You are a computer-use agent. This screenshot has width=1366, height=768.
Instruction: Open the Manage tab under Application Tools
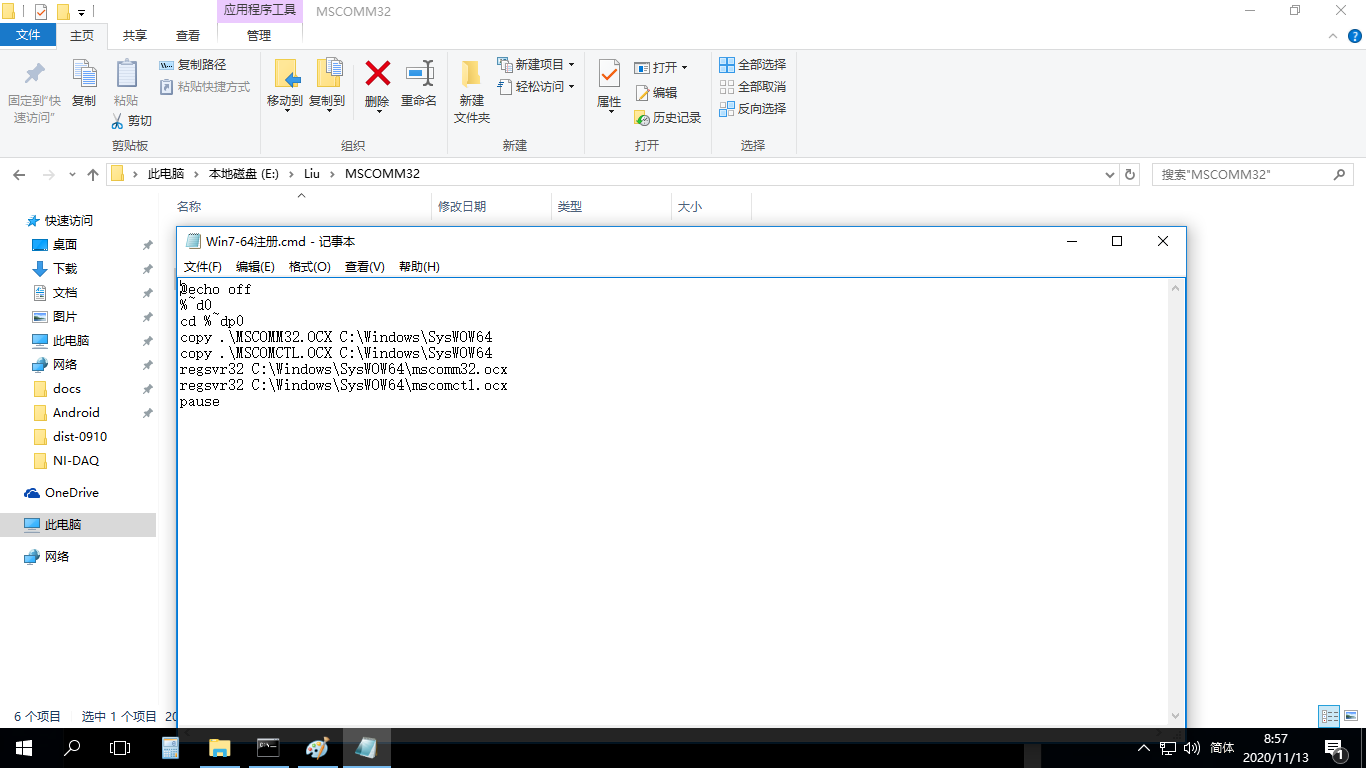259,35
